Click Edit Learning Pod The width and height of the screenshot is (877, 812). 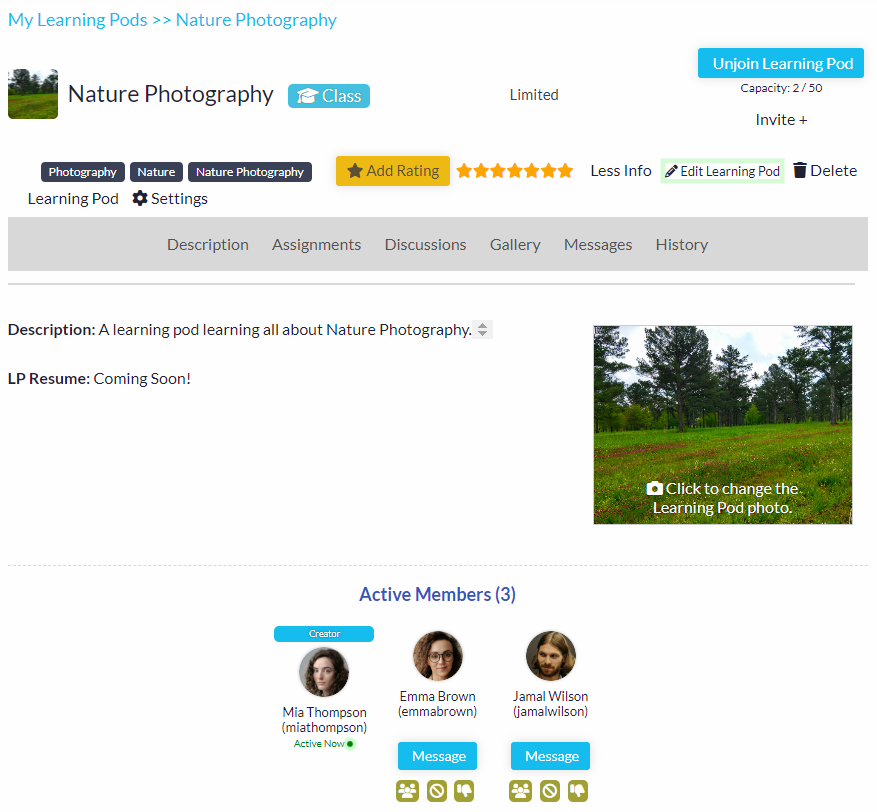click(722, 171)
